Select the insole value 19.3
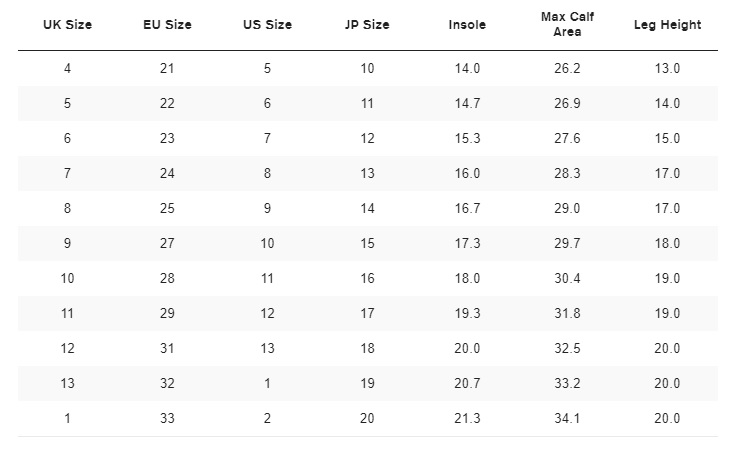739x457 pixels. (x=467, y=313)
